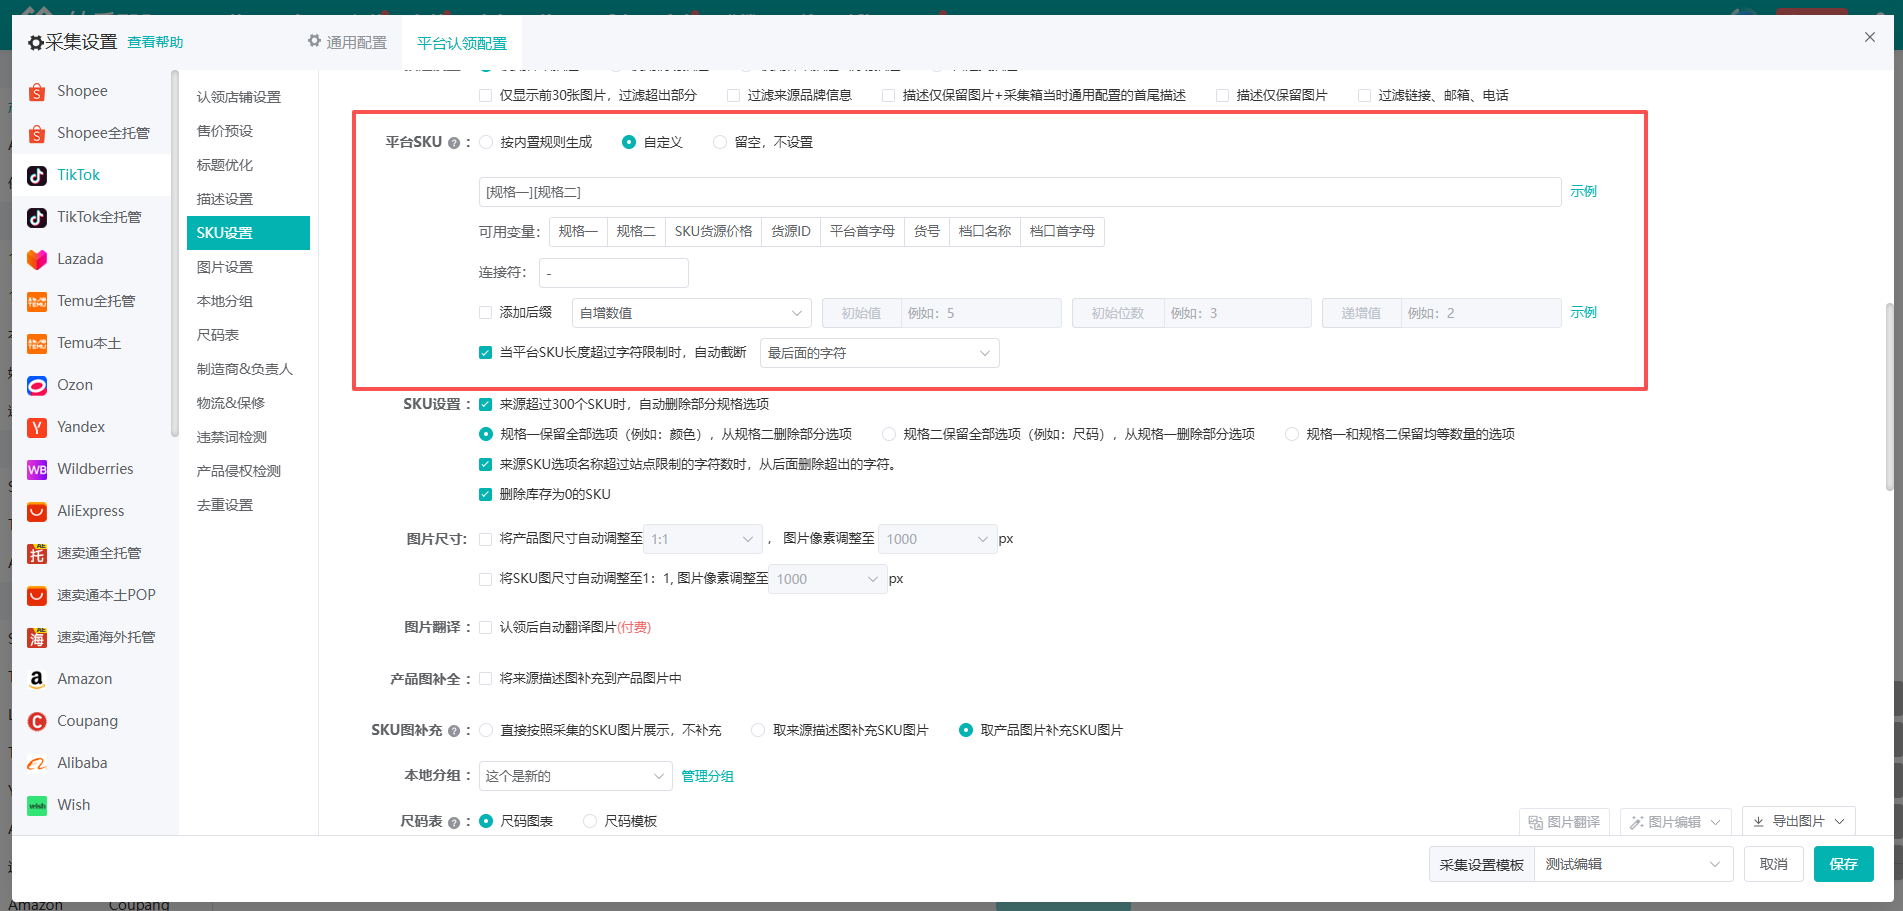The height and width of the screenshot is (911, 1903).
Task: Select 按内置规则生成 radio option
Action: pos(486,142)
